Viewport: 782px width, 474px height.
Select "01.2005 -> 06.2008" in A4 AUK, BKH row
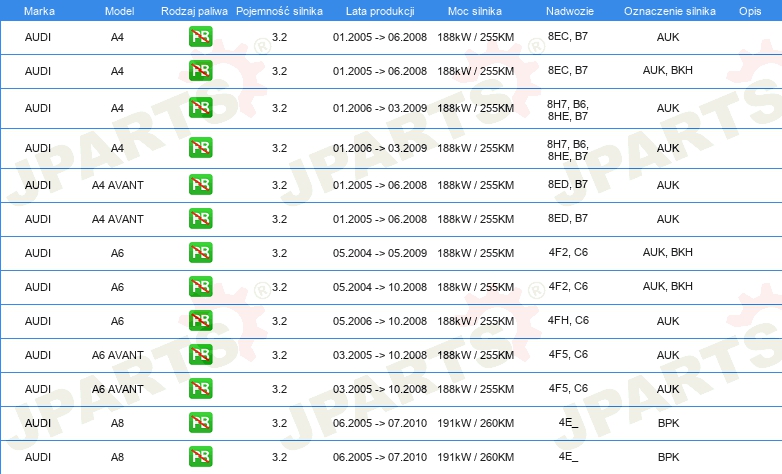point(380,71)
